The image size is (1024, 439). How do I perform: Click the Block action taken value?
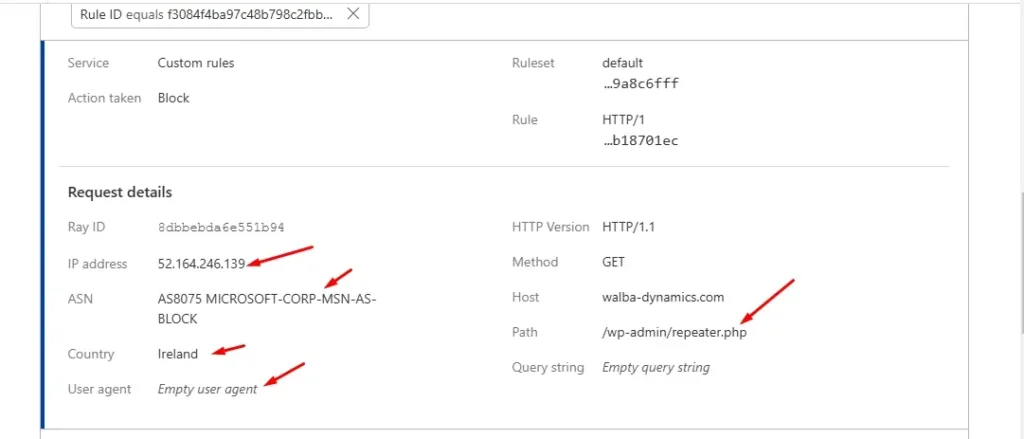click(x=174, y=98)
